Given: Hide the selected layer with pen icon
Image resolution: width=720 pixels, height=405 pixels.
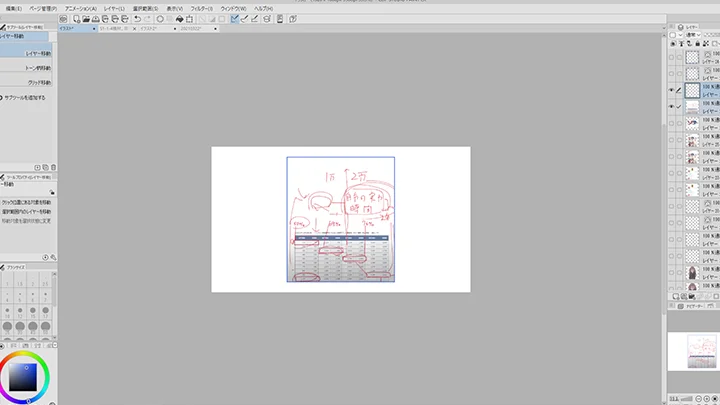Looking at the screenshot, I should click(671, 90).
